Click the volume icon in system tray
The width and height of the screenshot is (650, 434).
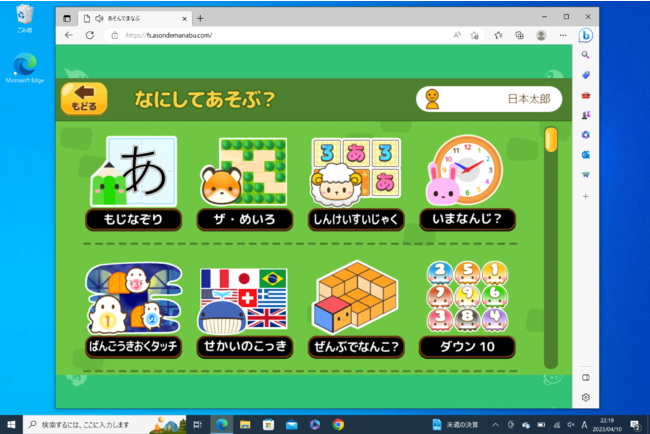coord(571,425)
